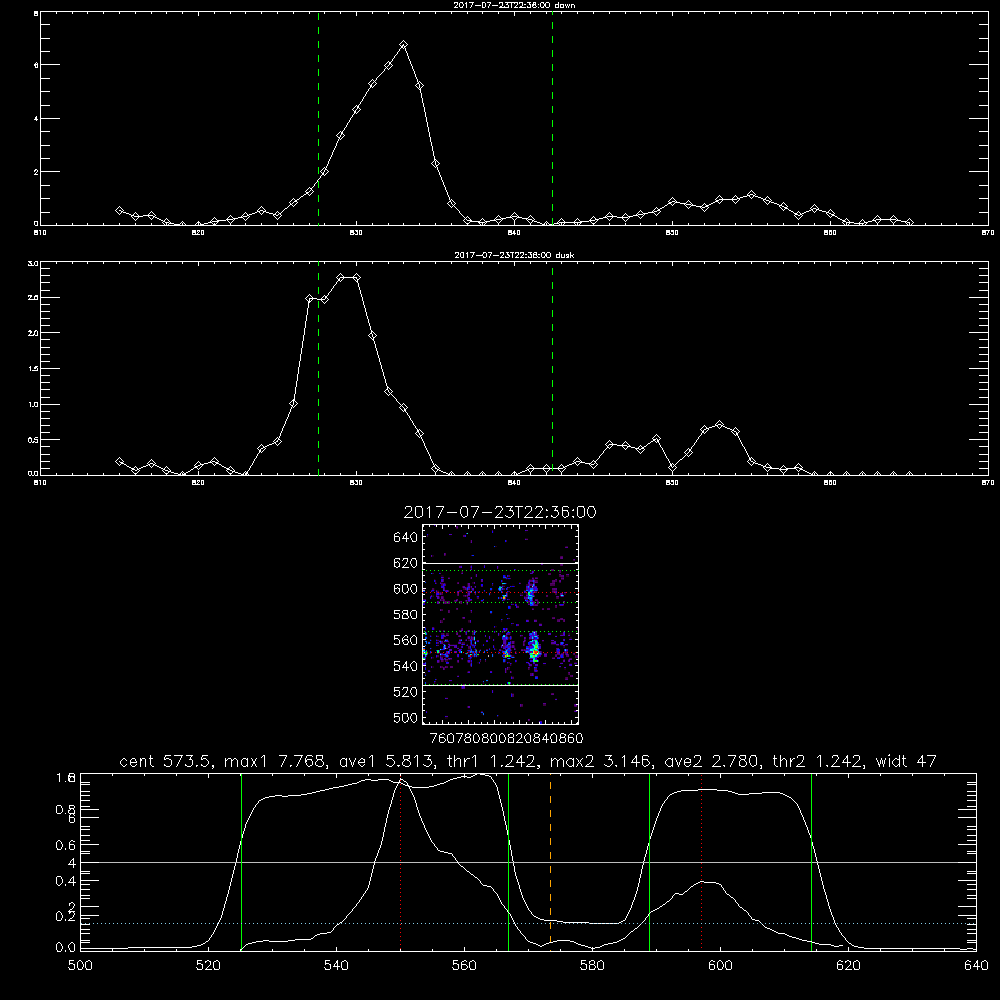This screenshot has height=1000, width=1000.
Task: Click the '580' label on bottom plot x-axis
Action: tap(592, 966)
